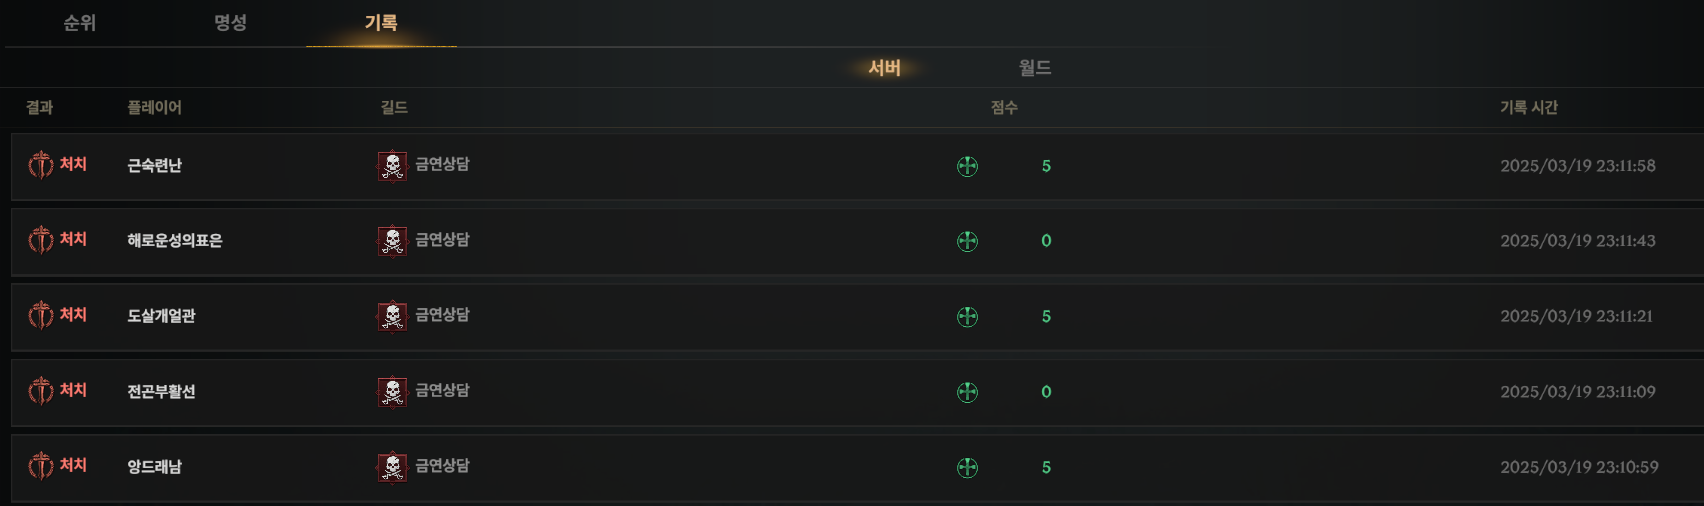Click the 기록 시간 column header
The width and height of the screenshot is (1704, 506).
tap(1529, 108)
